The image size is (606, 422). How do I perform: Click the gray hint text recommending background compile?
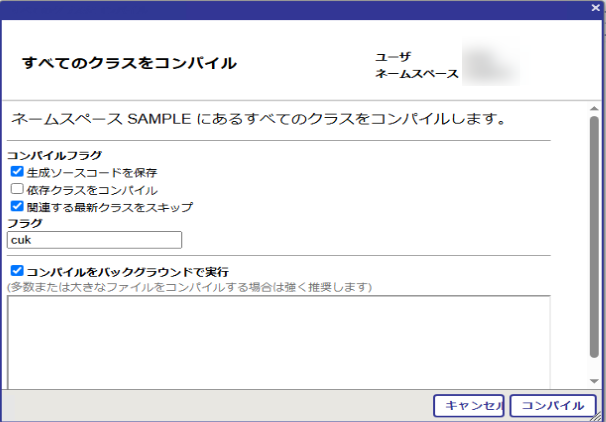click(x=189, y=287)
